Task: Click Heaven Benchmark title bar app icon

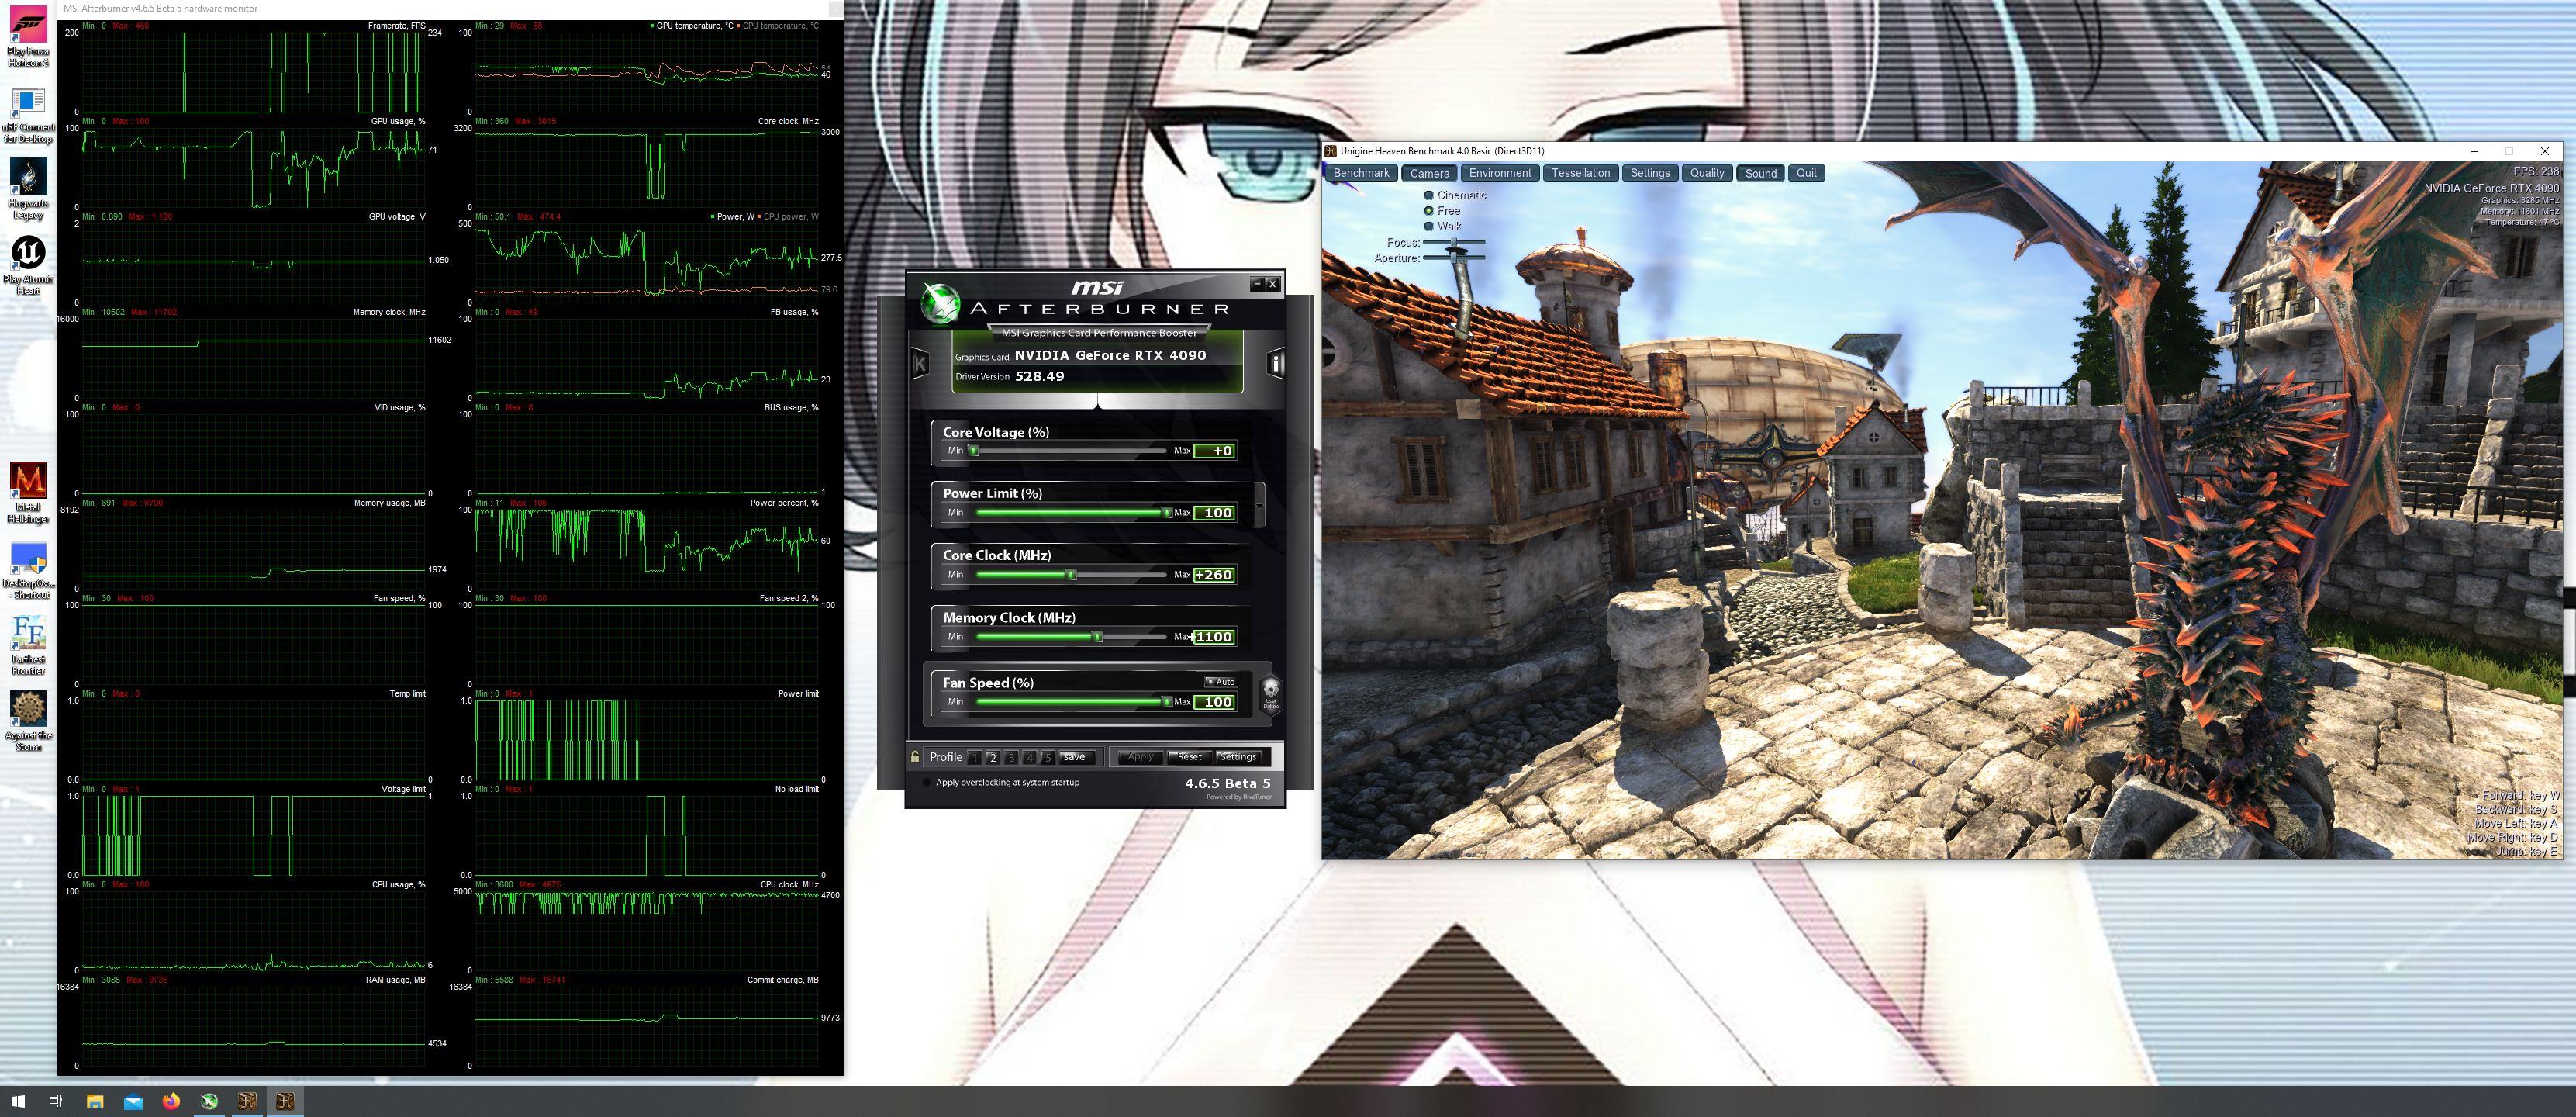Action: [x=1331, y=151]
